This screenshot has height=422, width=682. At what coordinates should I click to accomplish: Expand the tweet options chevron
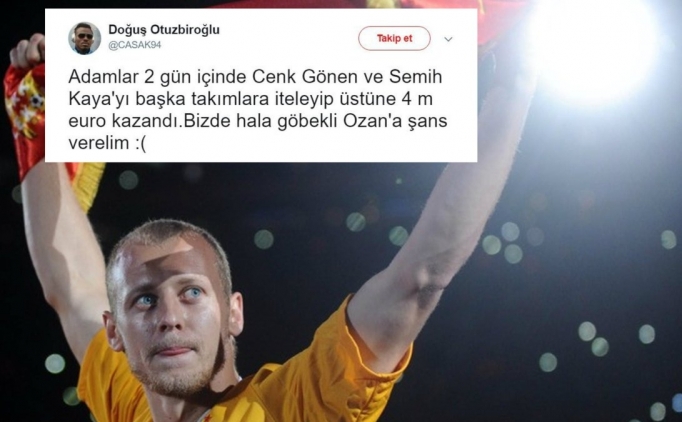tap(448, 39)
